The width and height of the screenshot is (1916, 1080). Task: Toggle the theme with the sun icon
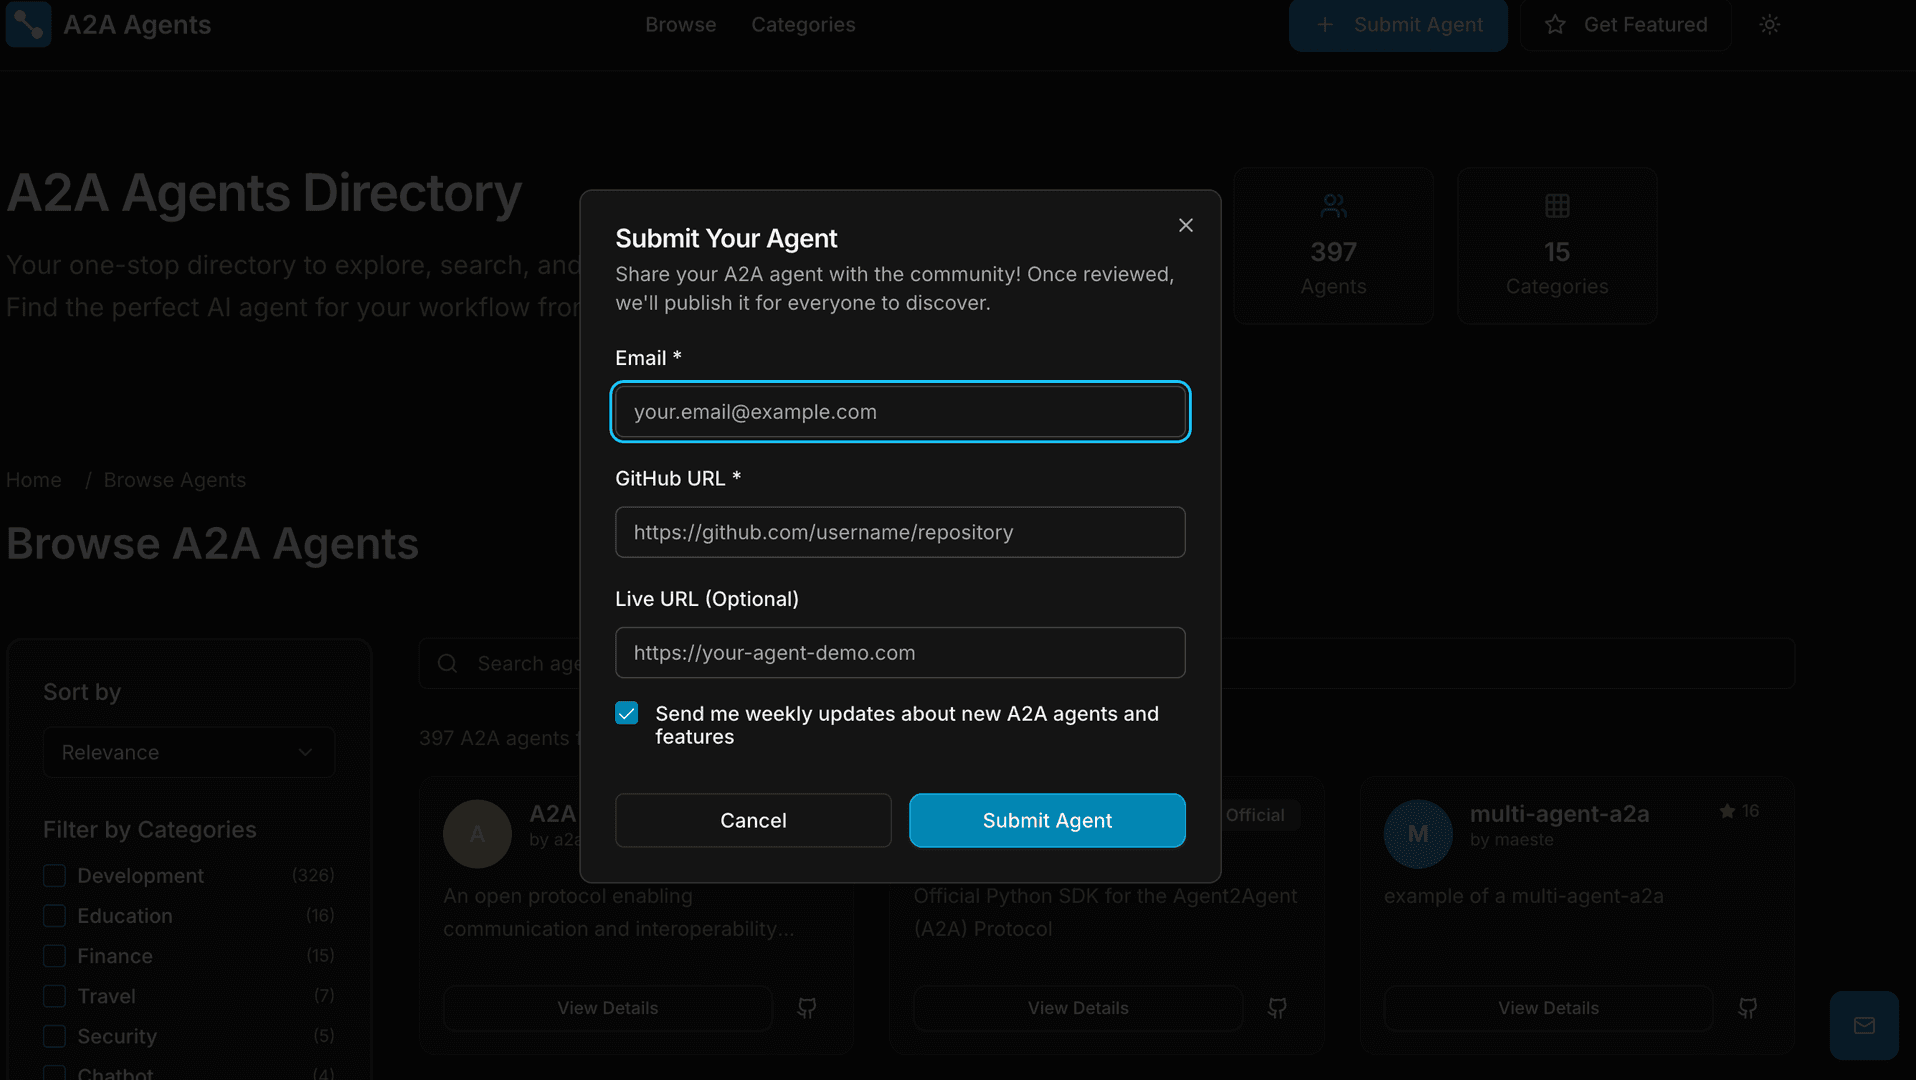(x=1769, y=25)
